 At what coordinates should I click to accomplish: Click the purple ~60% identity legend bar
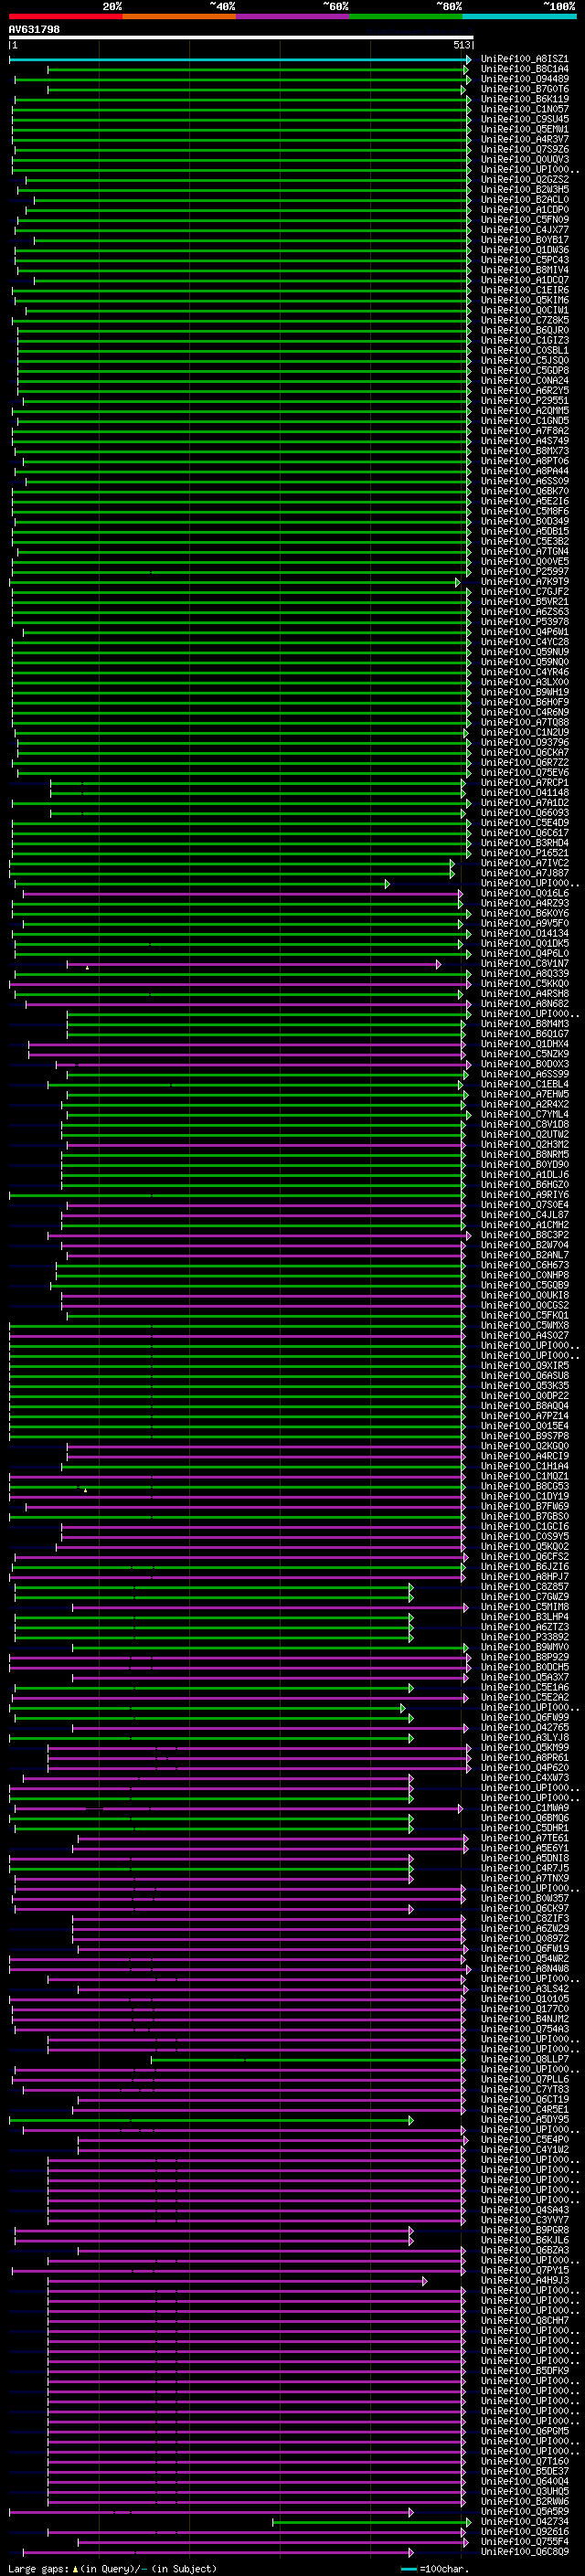[292, 16]
